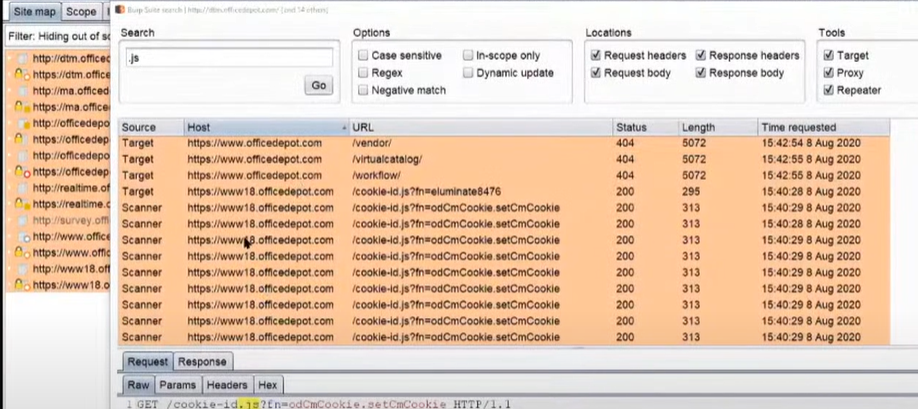Uncheck the Proxy tool checkbox
Viewport: 918px width, 409px height.
828,73
